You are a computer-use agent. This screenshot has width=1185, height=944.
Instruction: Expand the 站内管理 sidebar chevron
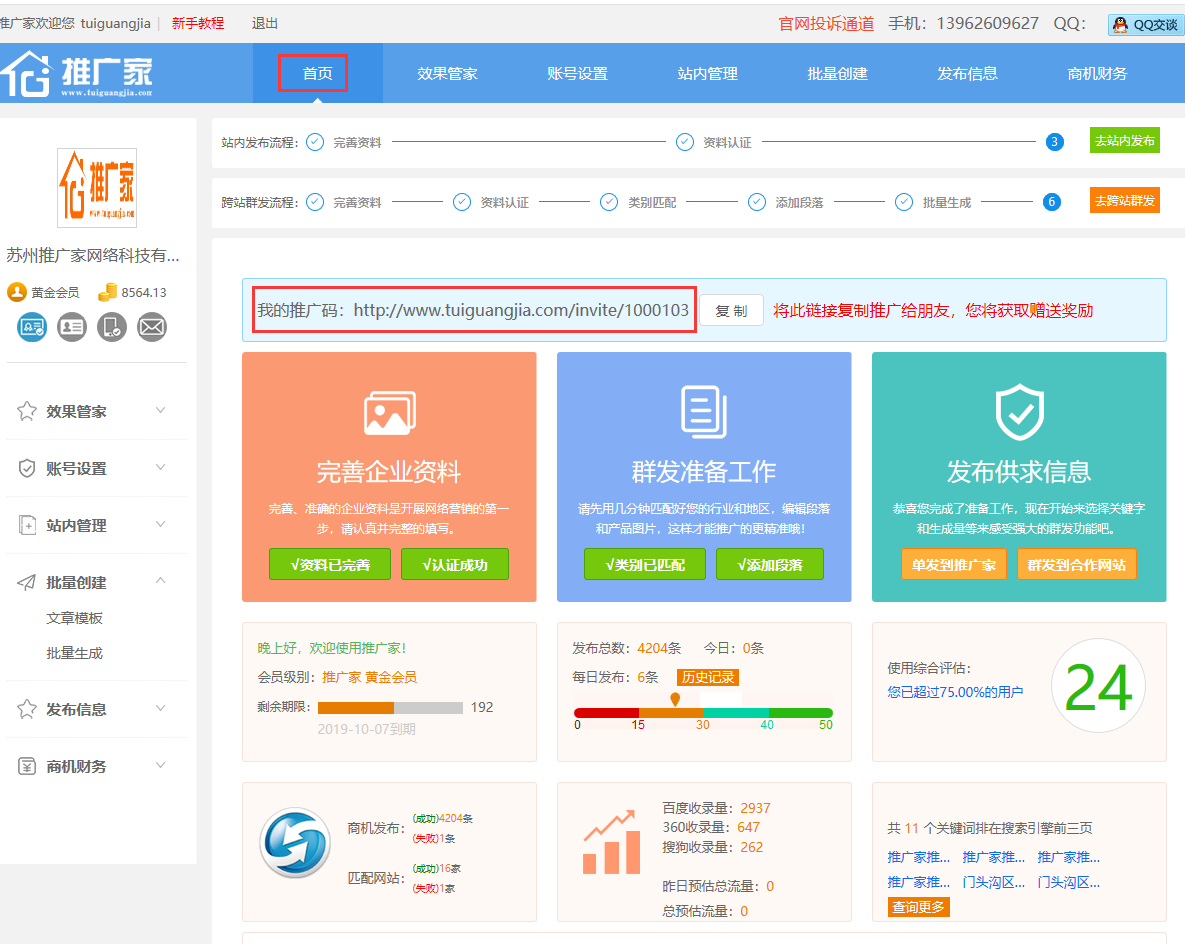click(160, 524)
